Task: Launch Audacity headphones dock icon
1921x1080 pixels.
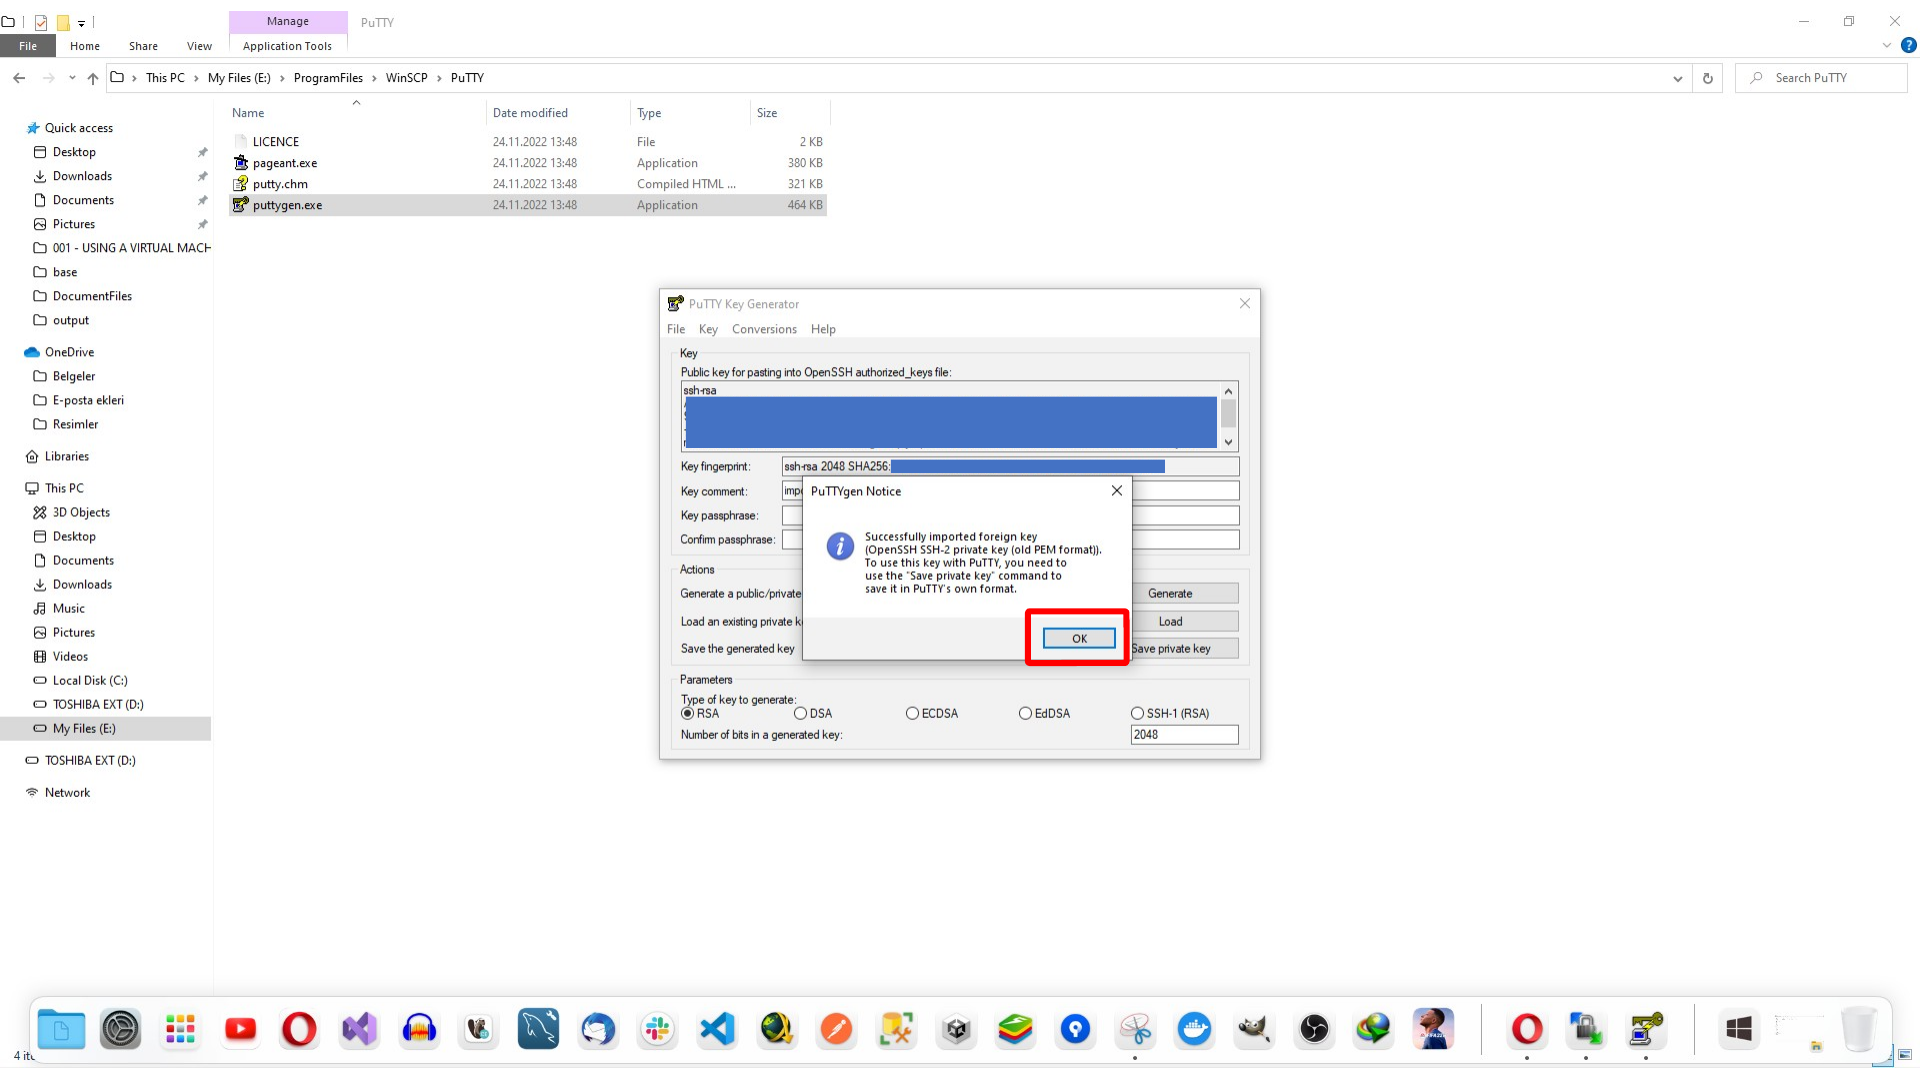Action: (419, 1029)
